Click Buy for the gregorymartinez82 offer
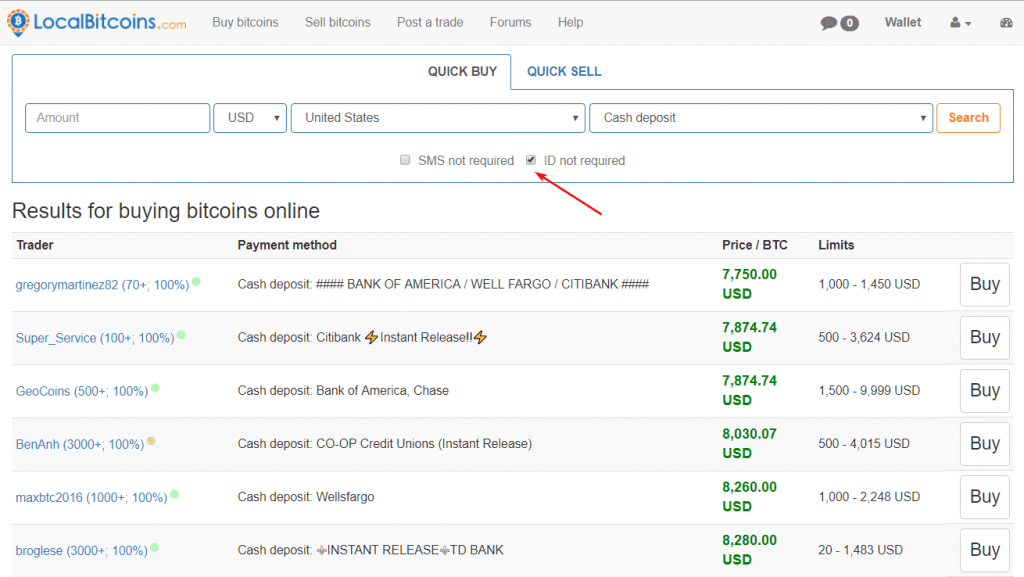The image size is (1024, 577). point(985,285)
